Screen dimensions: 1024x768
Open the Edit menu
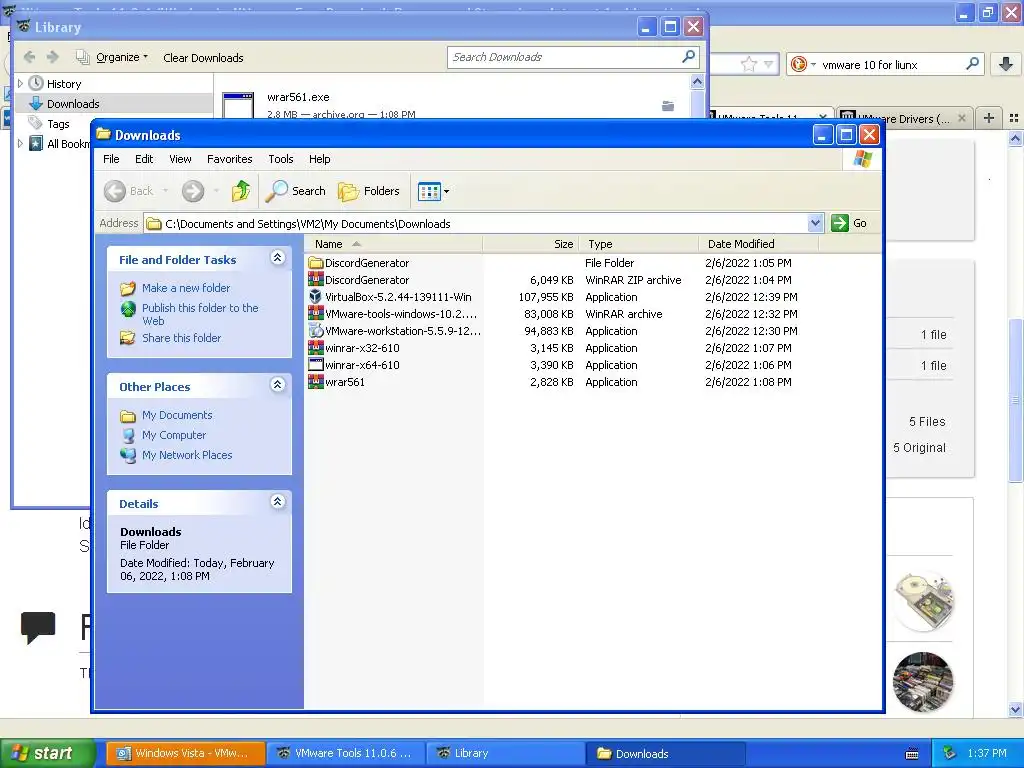(144, 159)
